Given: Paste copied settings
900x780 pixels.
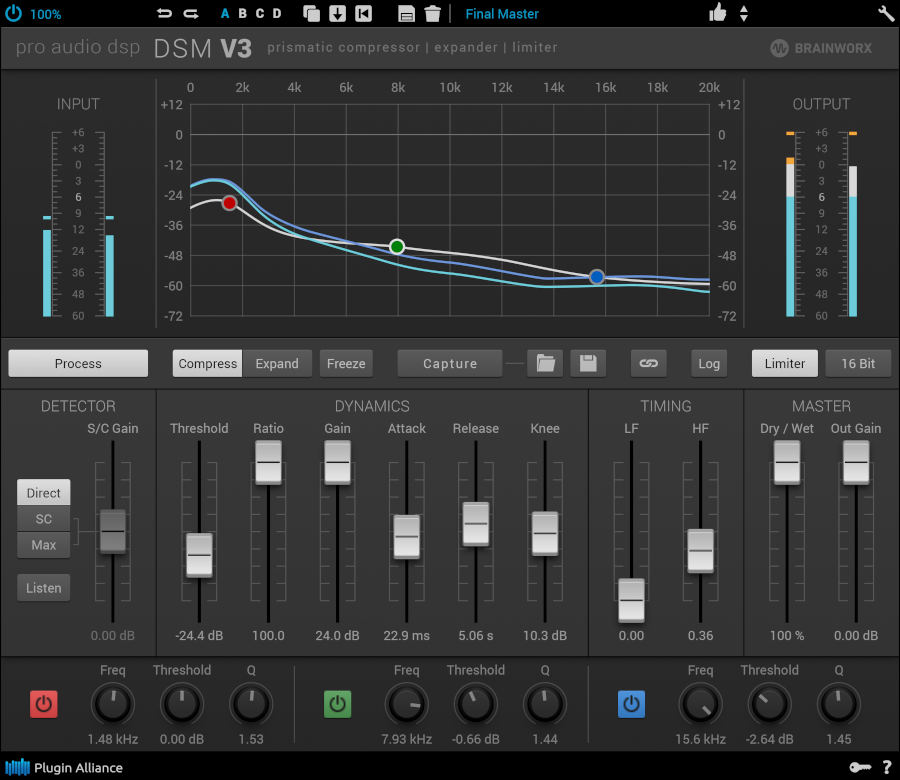Looking at the screenshot, I should pyautogui.click(x=338, y=13).
